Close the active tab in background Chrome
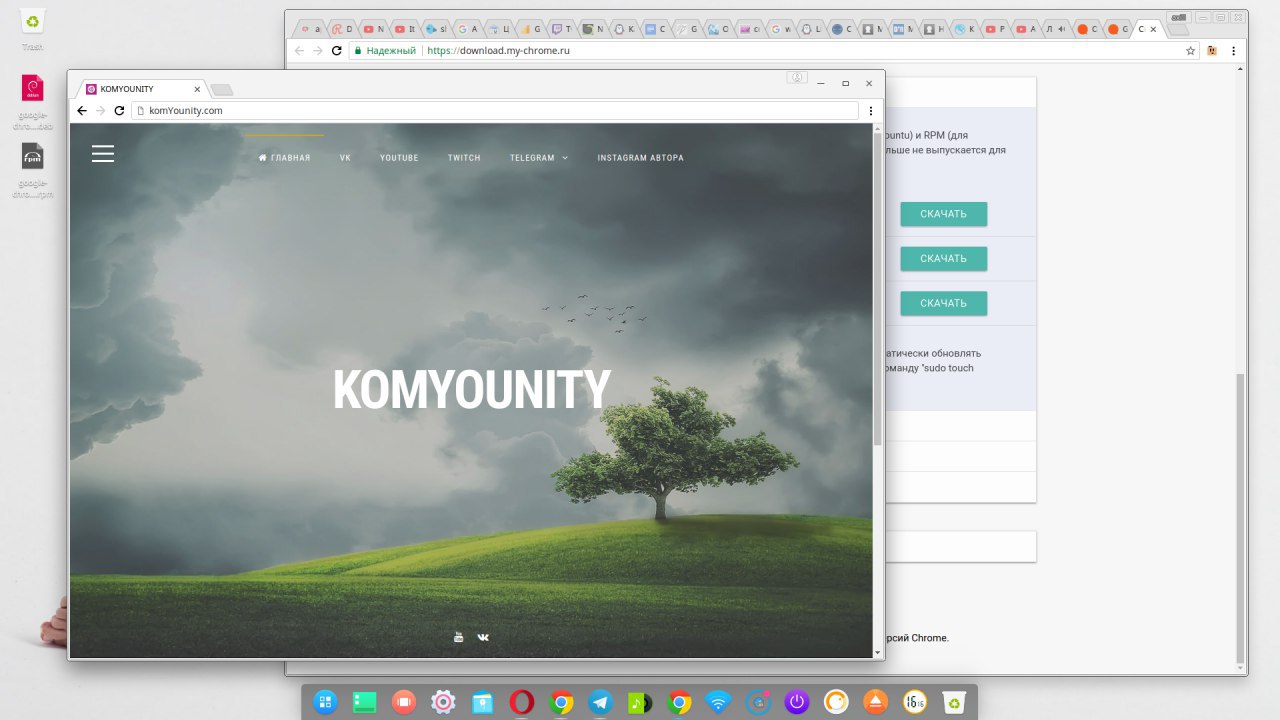This screenshot has height=720, width=1280. (x=1153, y=29)
